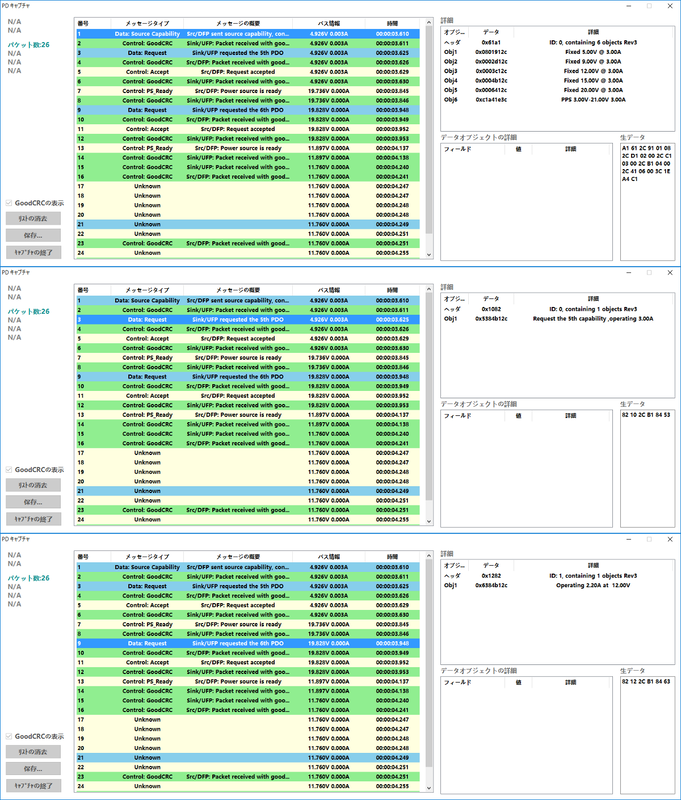The image size is (681, 800).
Task: Click 保存... button in middle window
Action: (33, 502)
